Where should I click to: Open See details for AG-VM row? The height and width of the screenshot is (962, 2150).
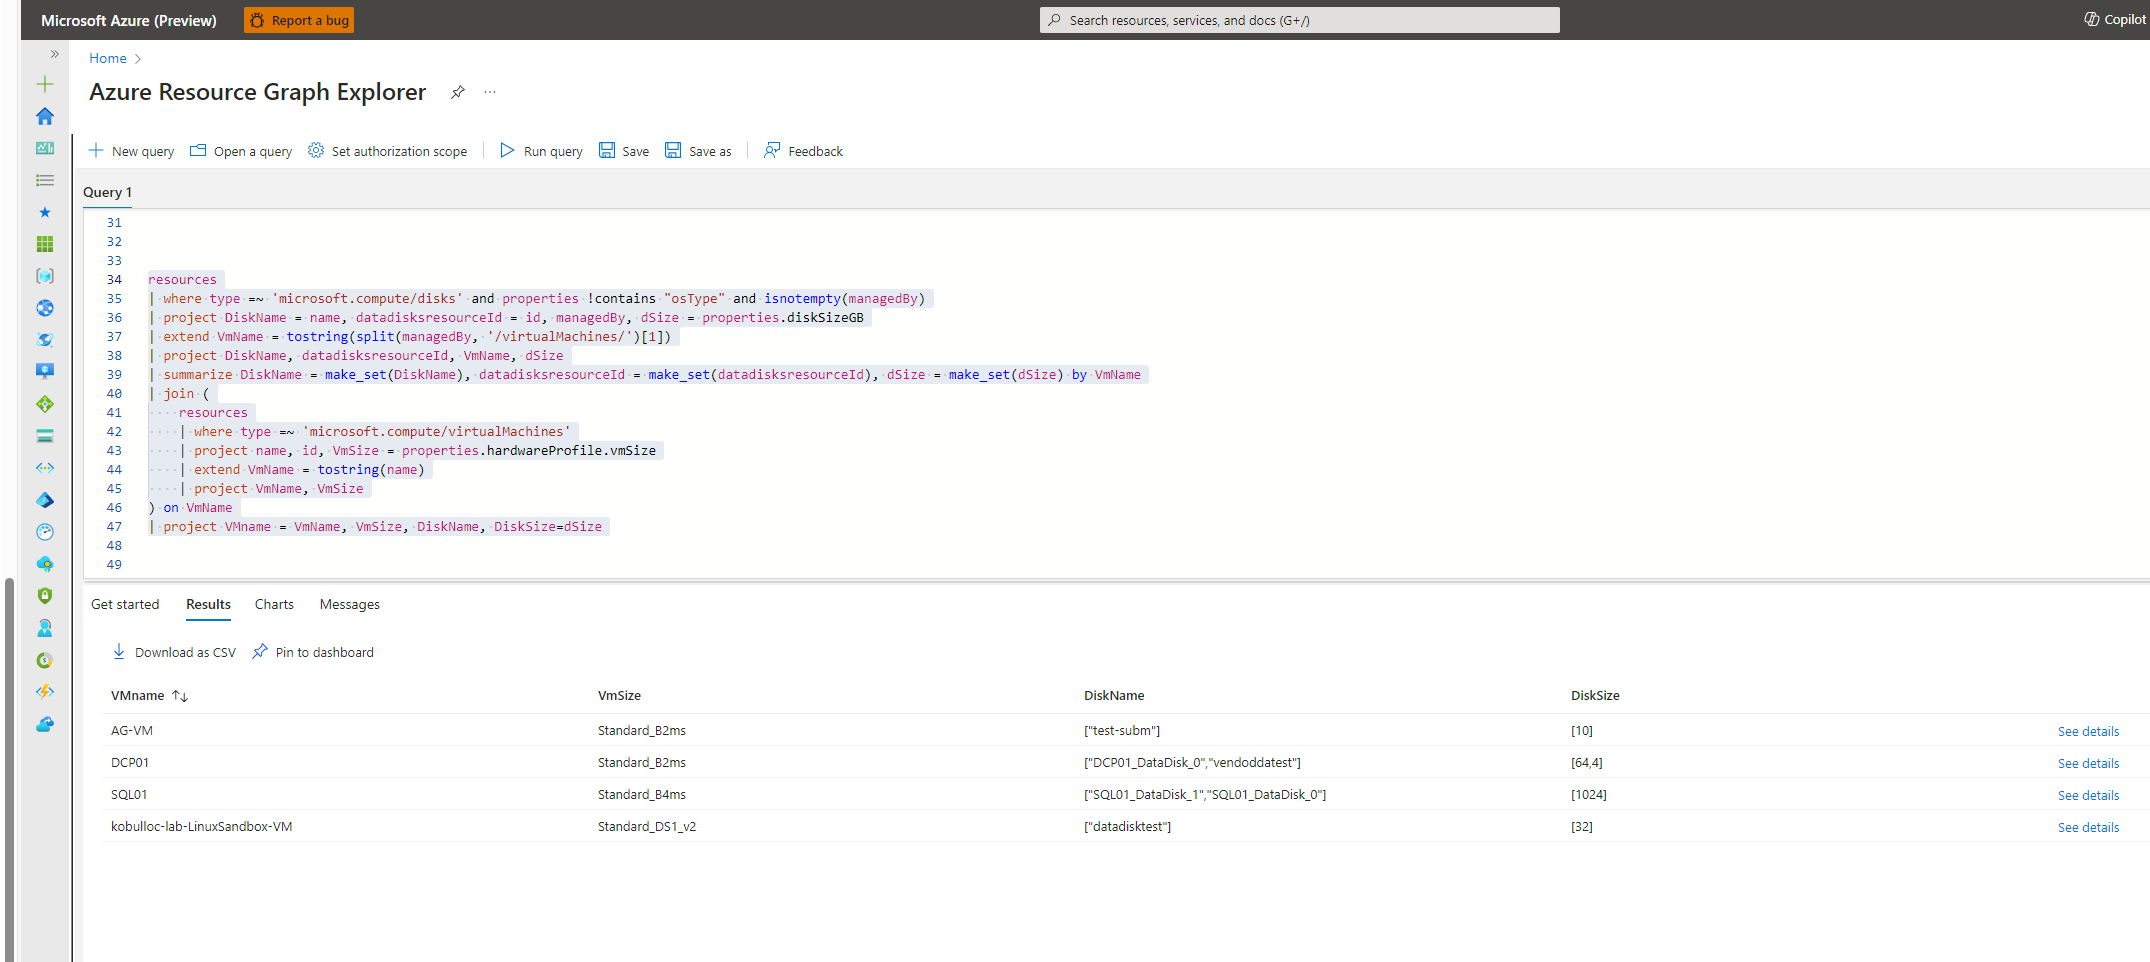point(2088,731)
